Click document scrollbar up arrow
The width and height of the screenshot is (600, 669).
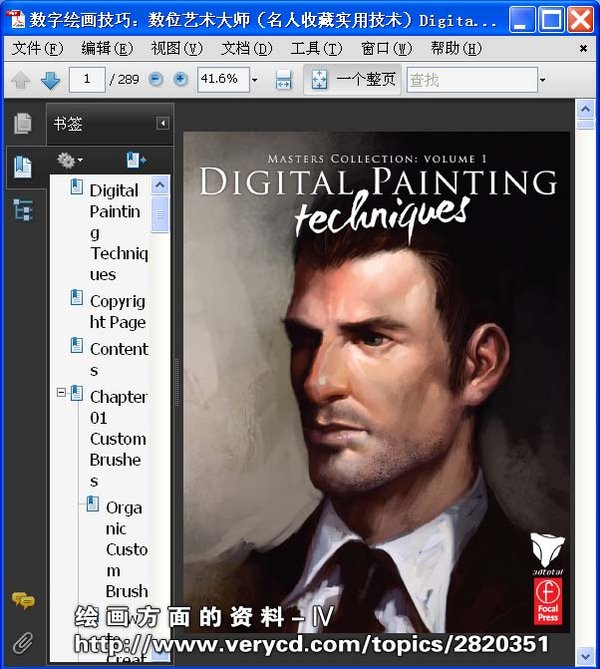[585, 109]
